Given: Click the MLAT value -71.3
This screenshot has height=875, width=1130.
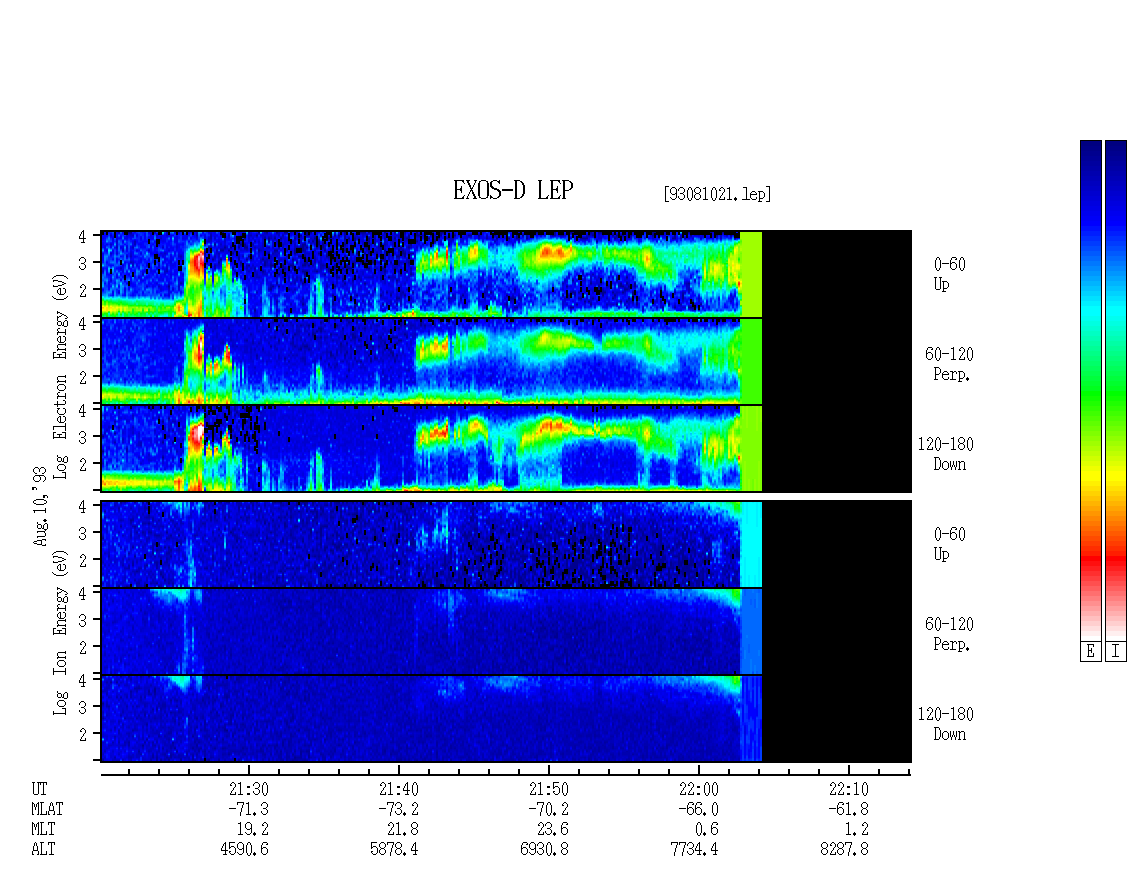Looking at the screenshot, I should pos(249,809).
